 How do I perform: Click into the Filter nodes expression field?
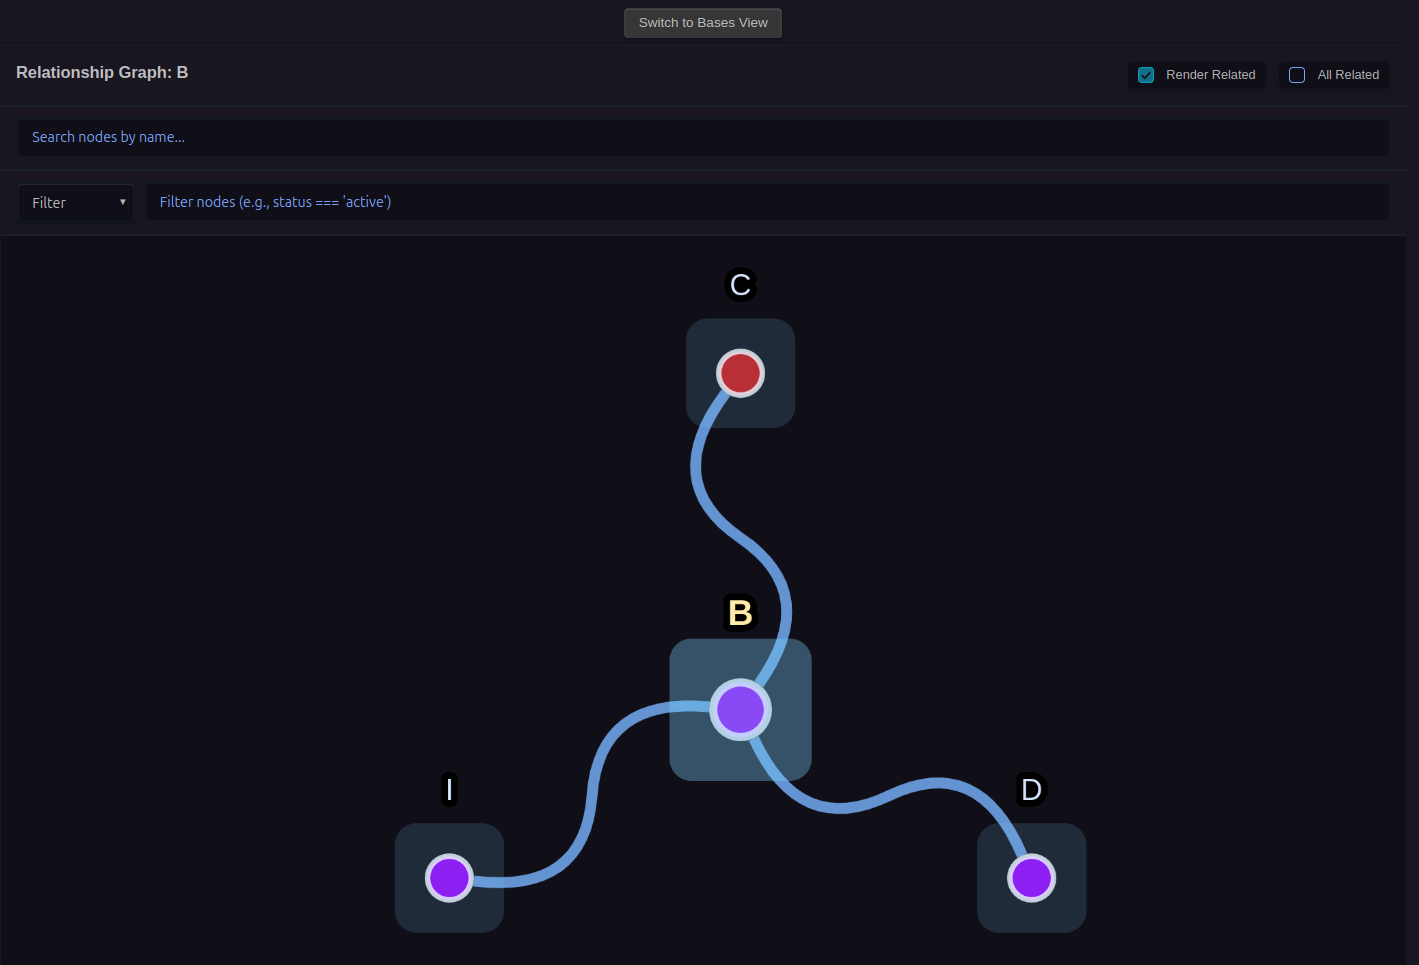click(x=766, y=202)
